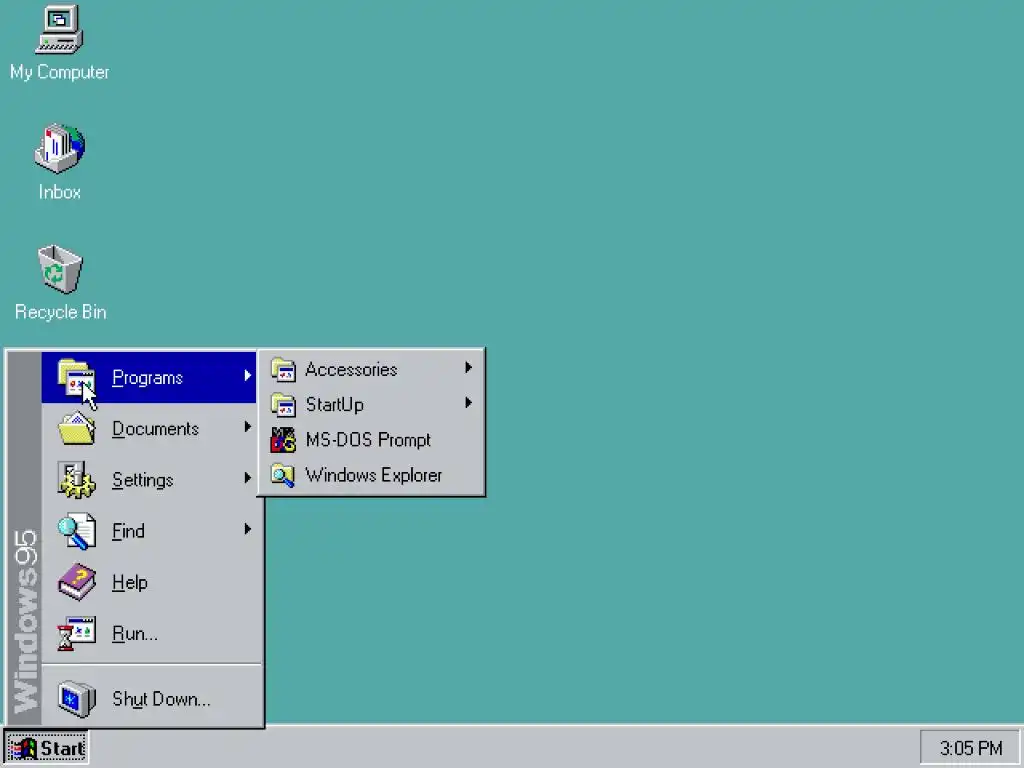Click the Settings gear icon

pos(76,480)
